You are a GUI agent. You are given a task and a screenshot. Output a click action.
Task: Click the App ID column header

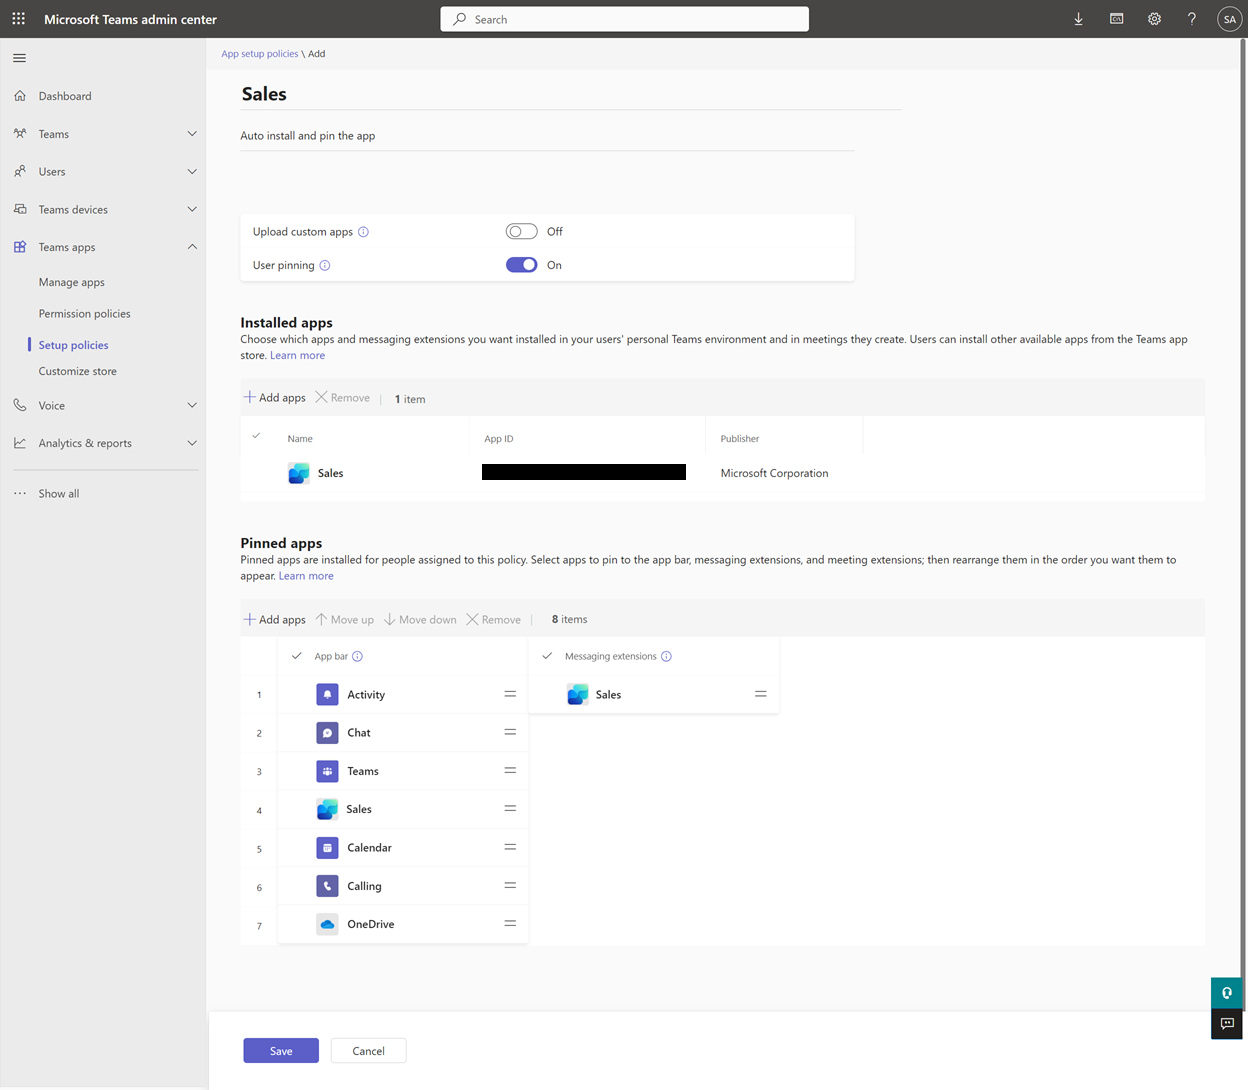tap(499, 438)
